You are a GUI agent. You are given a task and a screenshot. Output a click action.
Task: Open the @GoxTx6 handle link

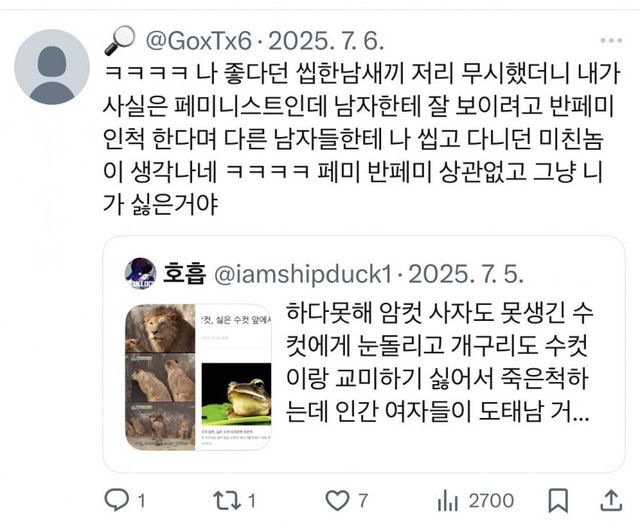pos(199,41)
